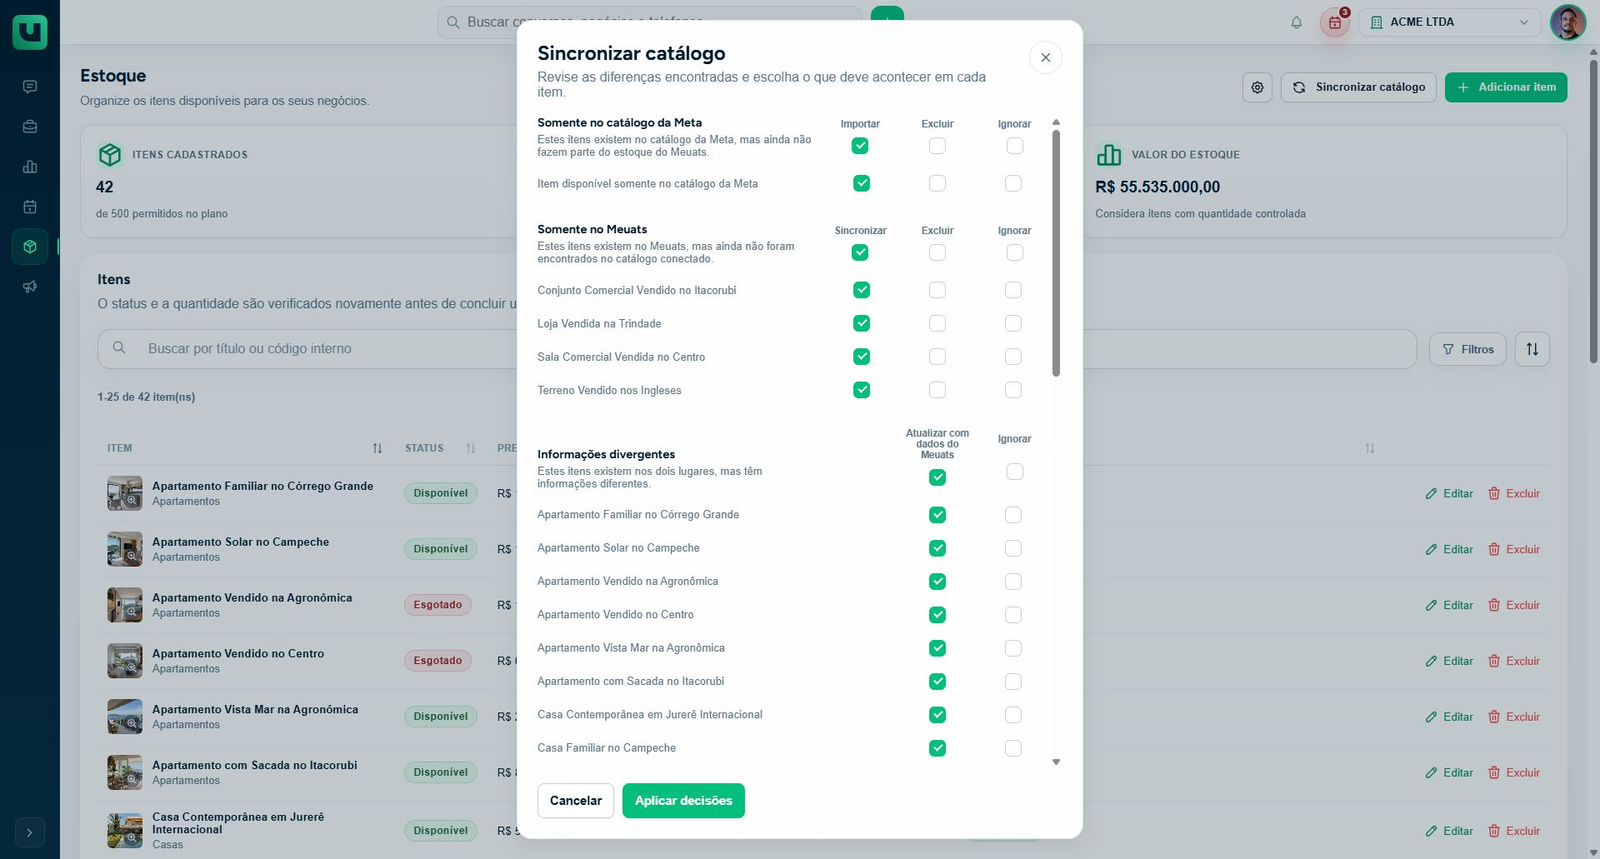
Task: Open the bar chart icon in the sidebar
Action: [30, 167]
